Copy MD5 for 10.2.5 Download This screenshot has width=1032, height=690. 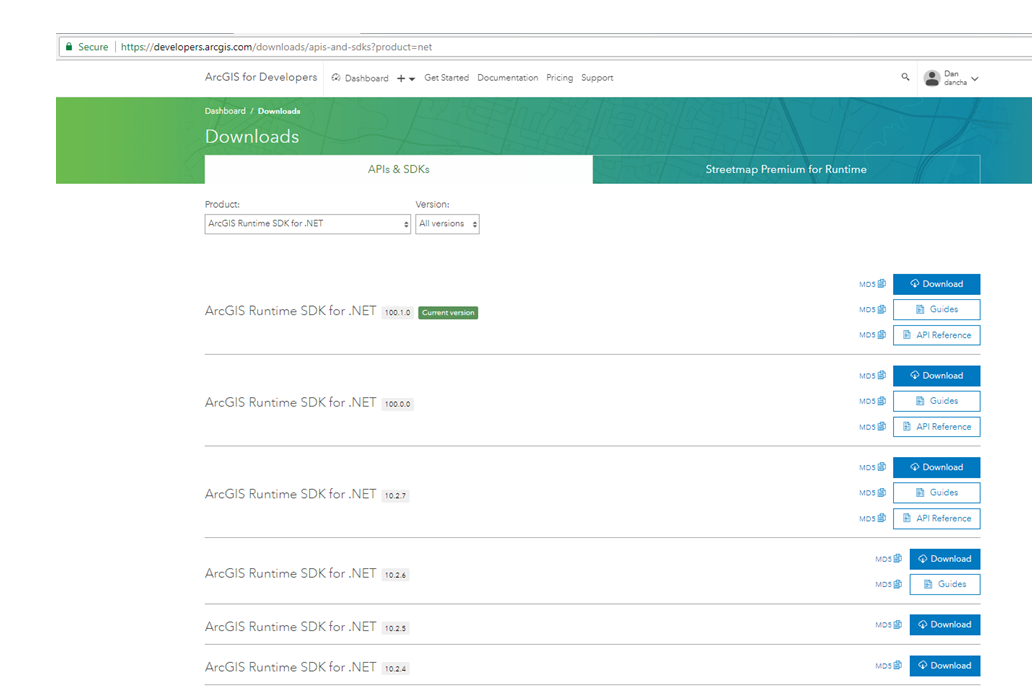888,625
